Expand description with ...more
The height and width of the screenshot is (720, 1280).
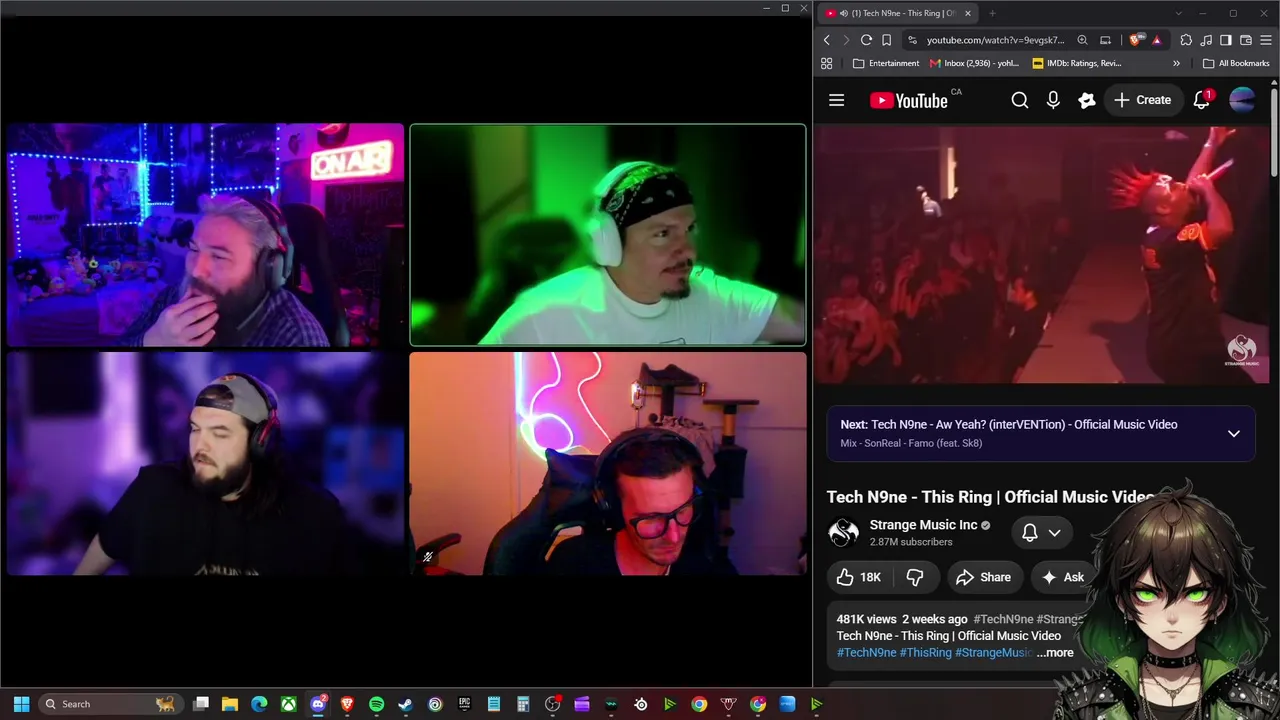pyautogui.click(x=1055, y=653)
